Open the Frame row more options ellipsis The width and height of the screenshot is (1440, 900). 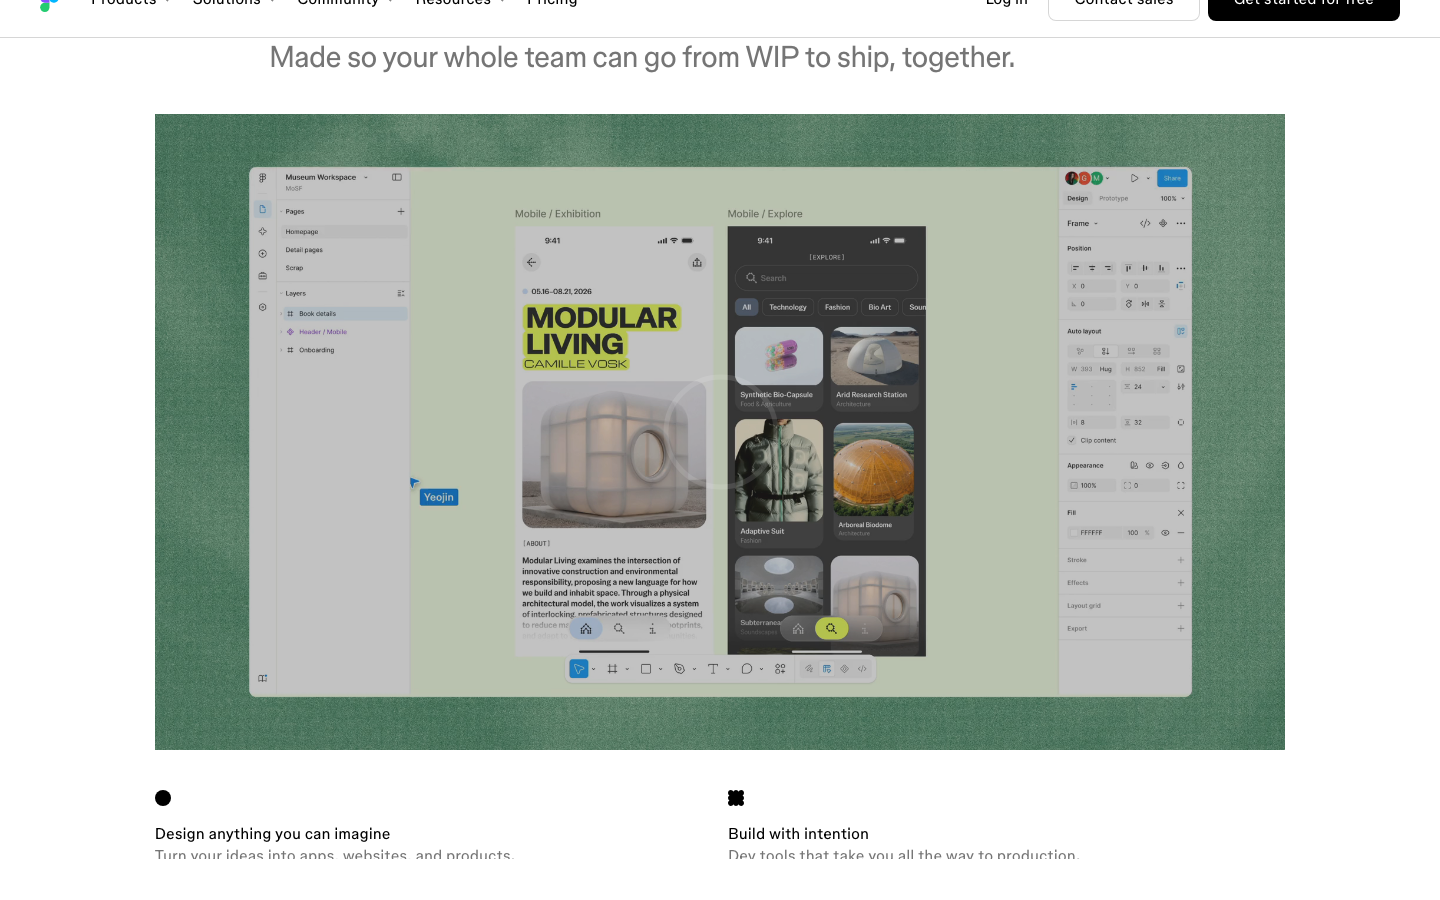point(1181,223)
